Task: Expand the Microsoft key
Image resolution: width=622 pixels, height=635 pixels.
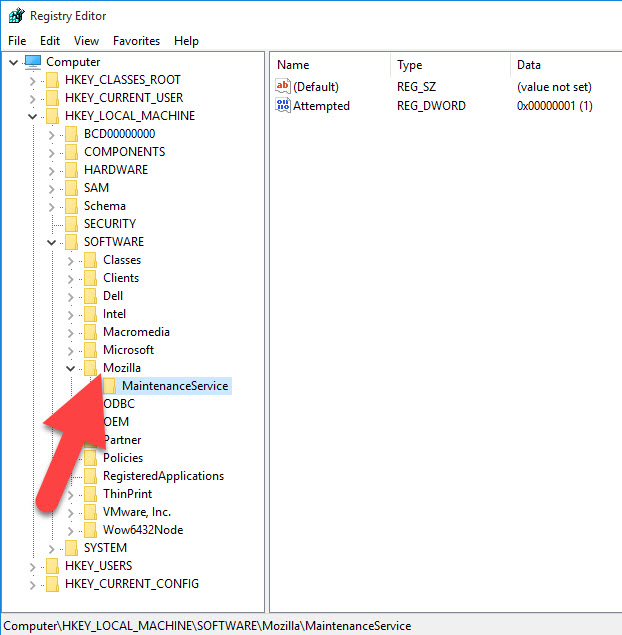Action: 70,351
